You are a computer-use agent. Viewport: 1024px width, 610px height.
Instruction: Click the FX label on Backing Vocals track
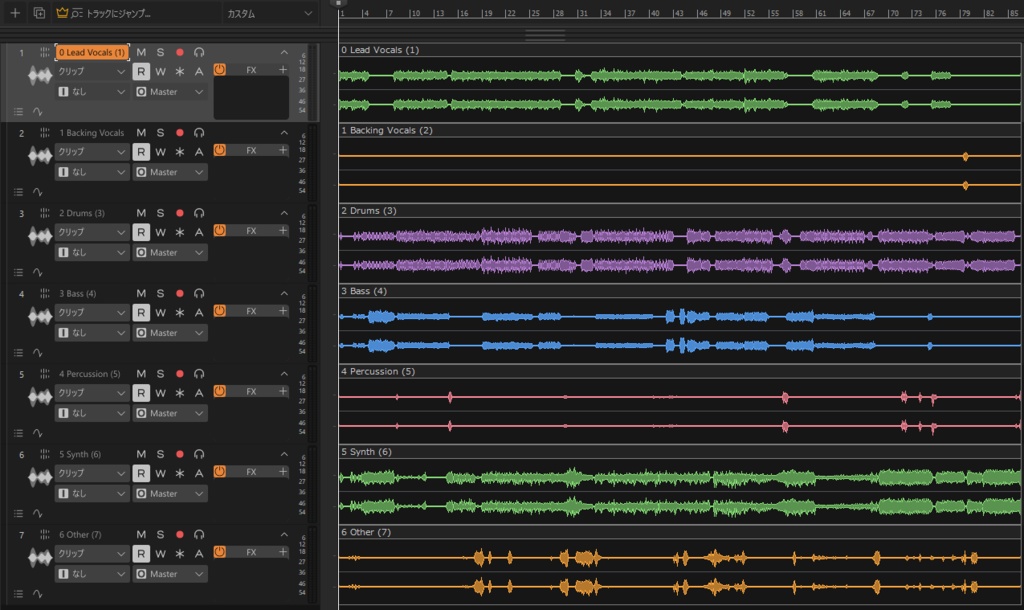click(x=251, y=150)
